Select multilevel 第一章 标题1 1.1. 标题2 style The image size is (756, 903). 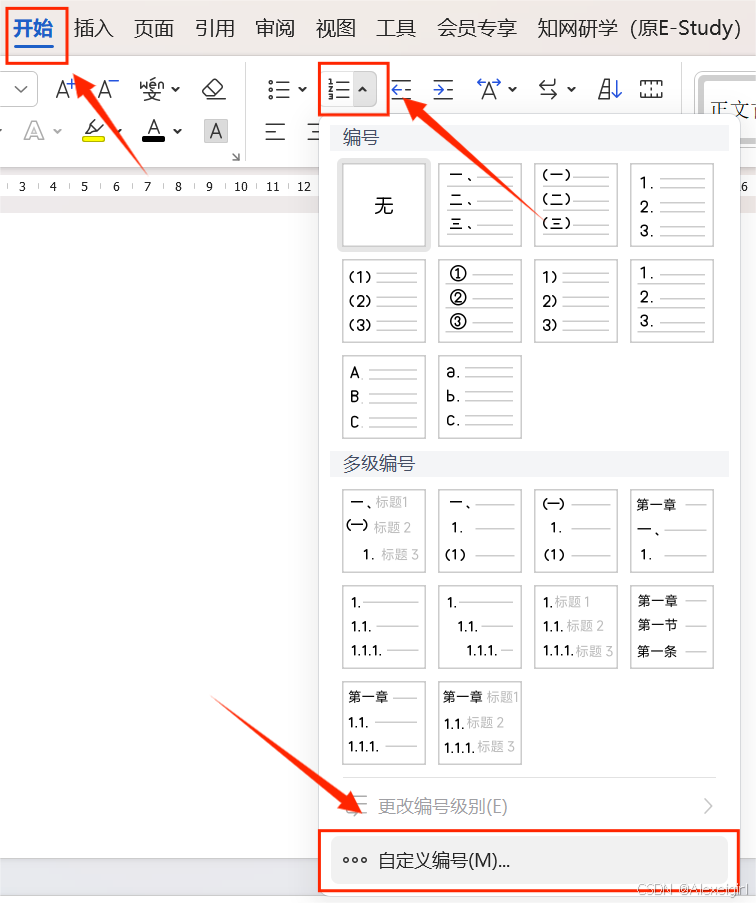pyautogui.click(x=480, y=723)
